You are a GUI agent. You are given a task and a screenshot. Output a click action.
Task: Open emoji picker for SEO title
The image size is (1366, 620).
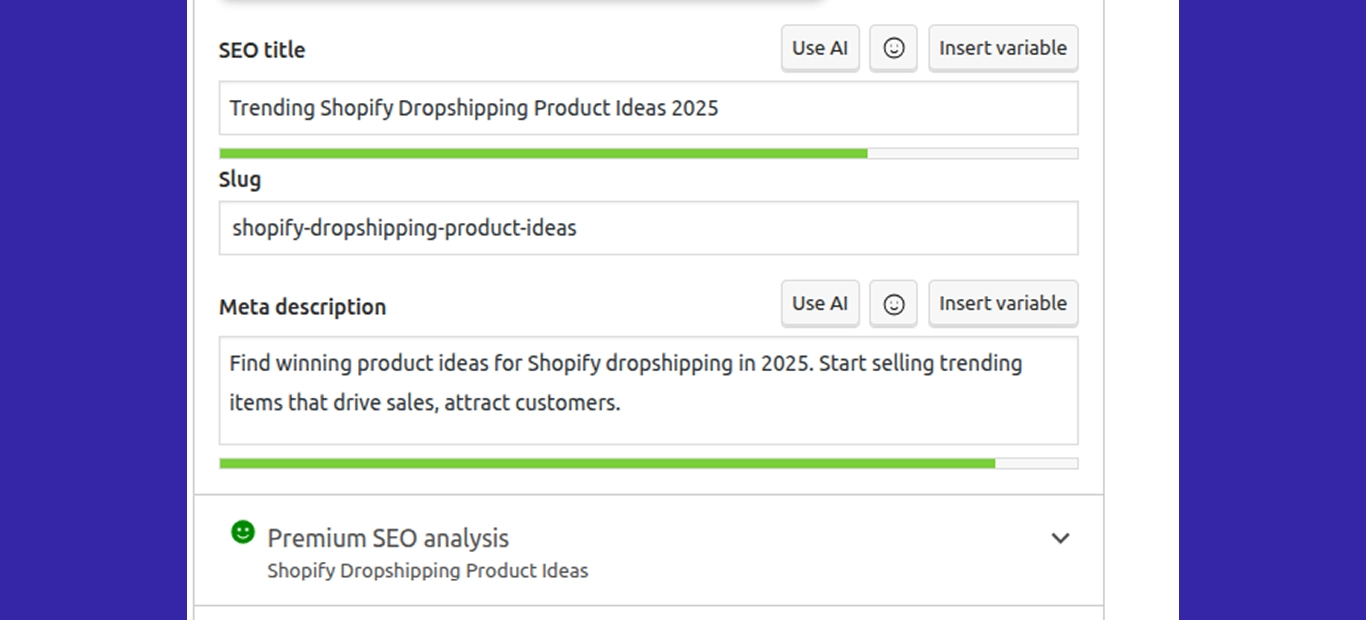893,48
